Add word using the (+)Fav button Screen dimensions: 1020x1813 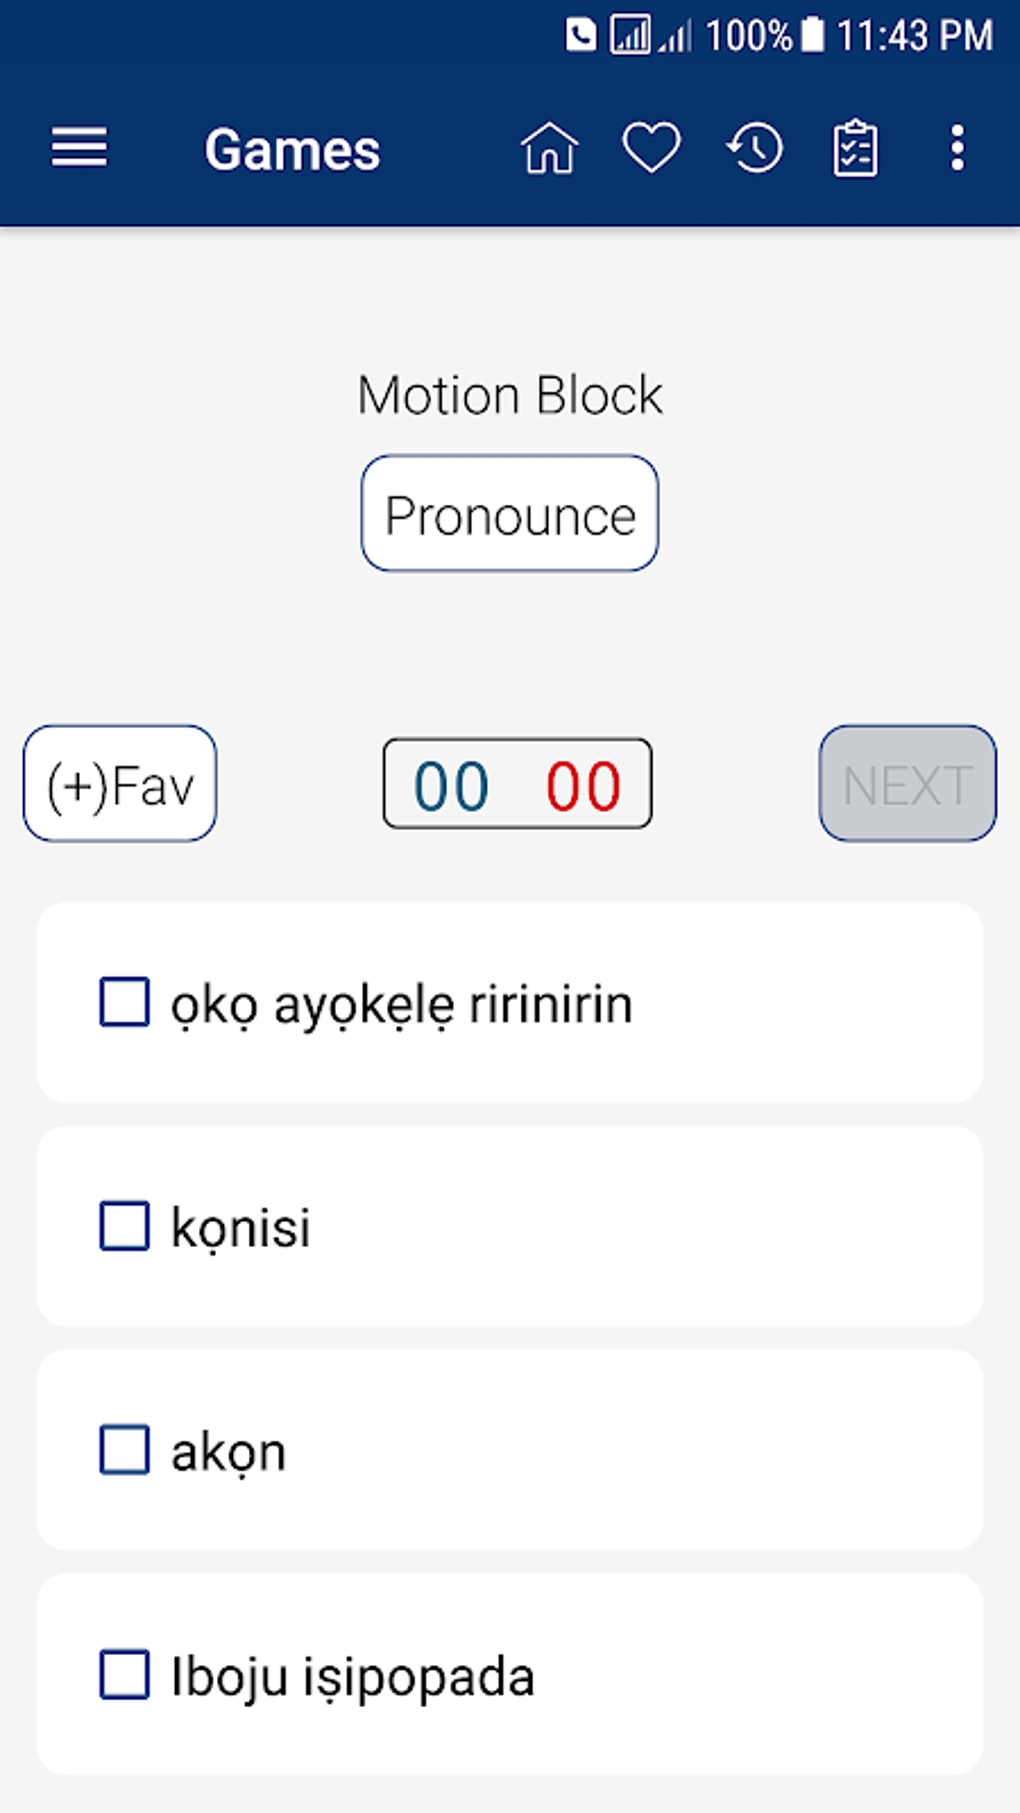[120, 784]
